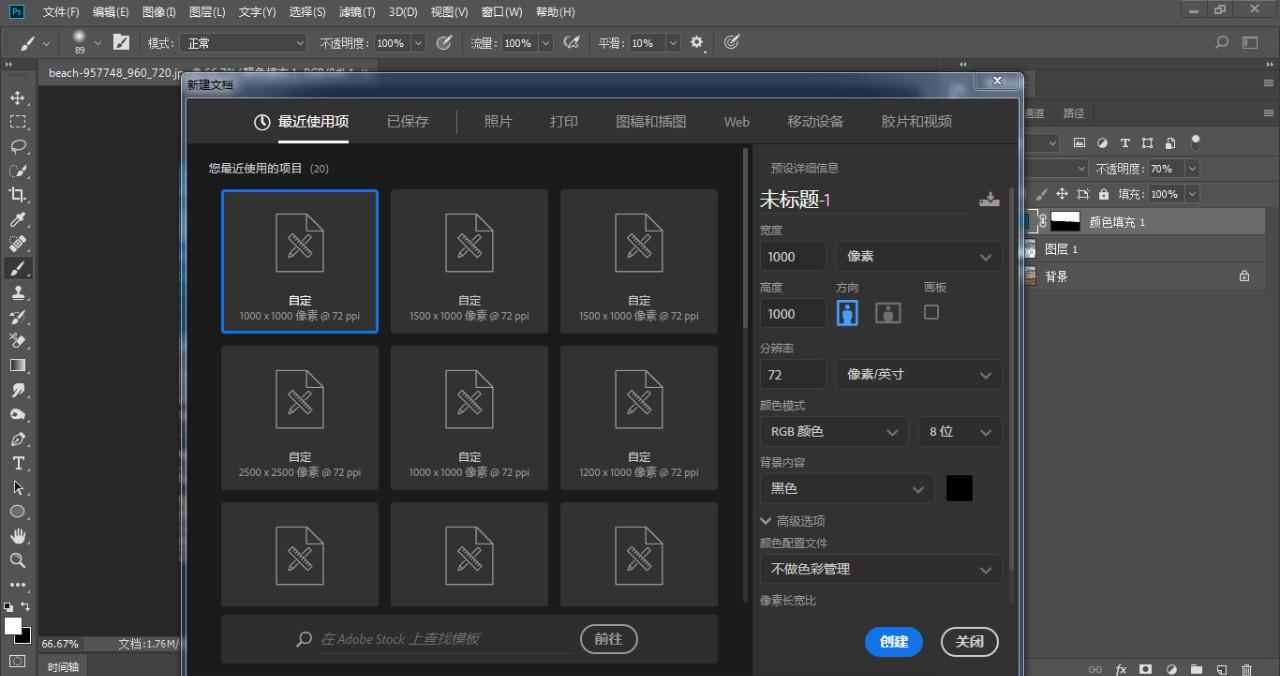Open smoothing options gear

click(697, 43)
